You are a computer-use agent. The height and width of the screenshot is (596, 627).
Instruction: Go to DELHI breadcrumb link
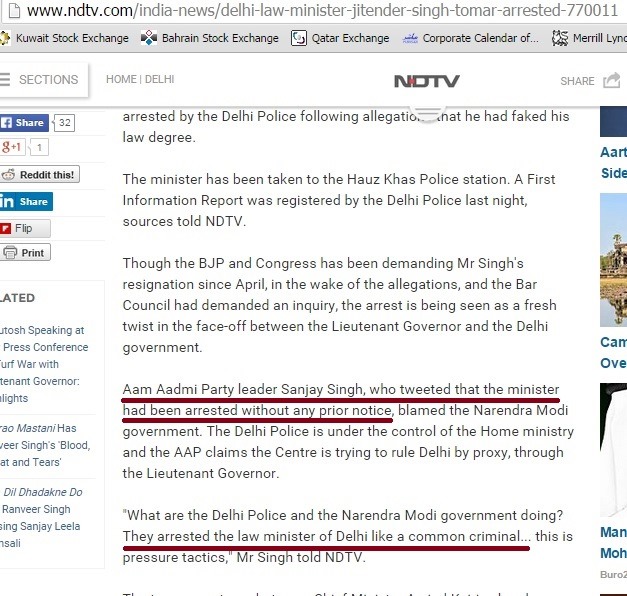(160, 79)
